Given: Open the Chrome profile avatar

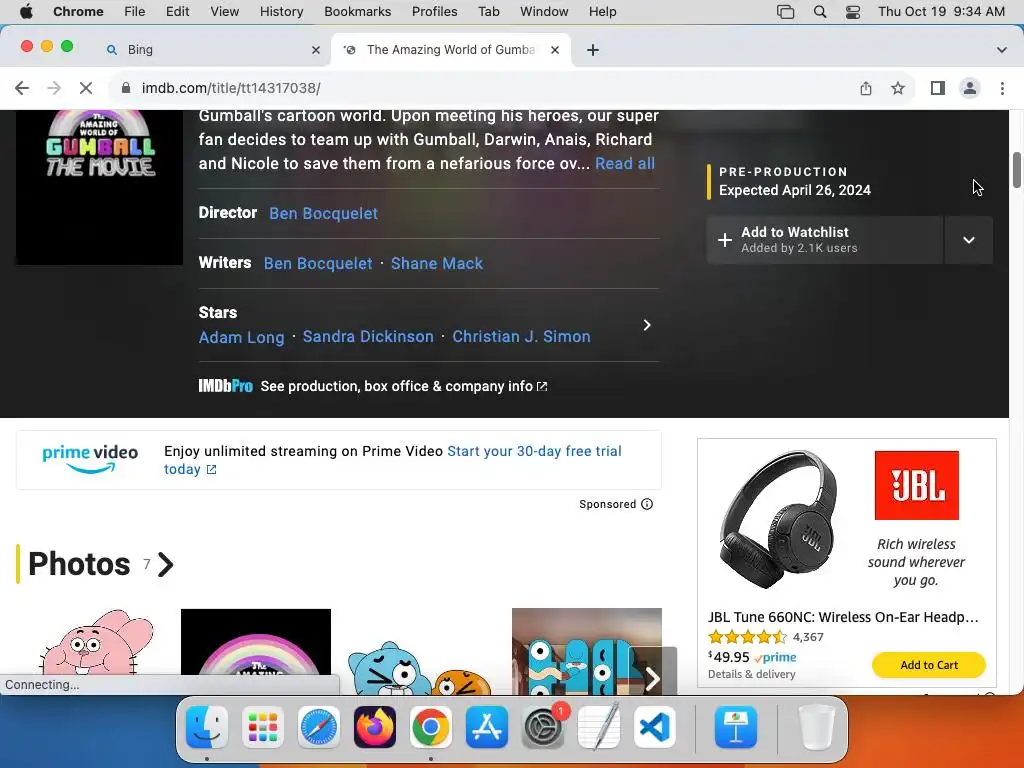Looking at the screenshot, I should 970,88.
